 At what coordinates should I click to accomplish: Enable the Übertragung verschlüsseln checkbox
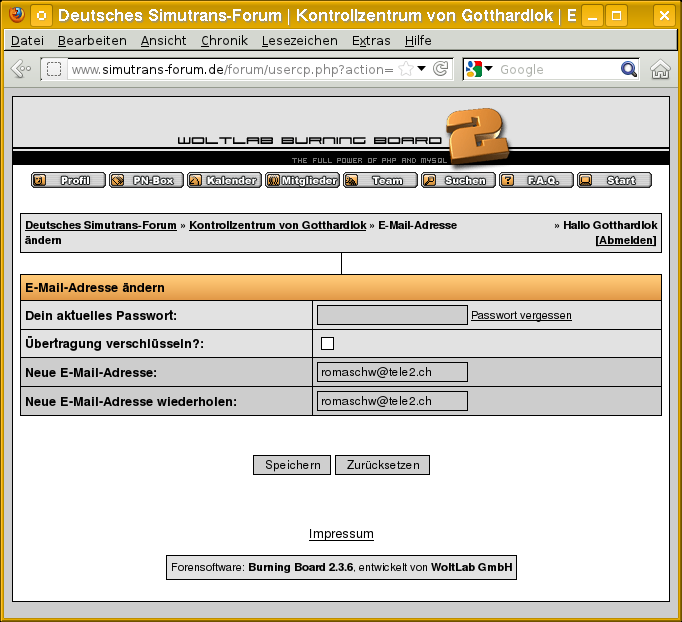pos(327,343)
